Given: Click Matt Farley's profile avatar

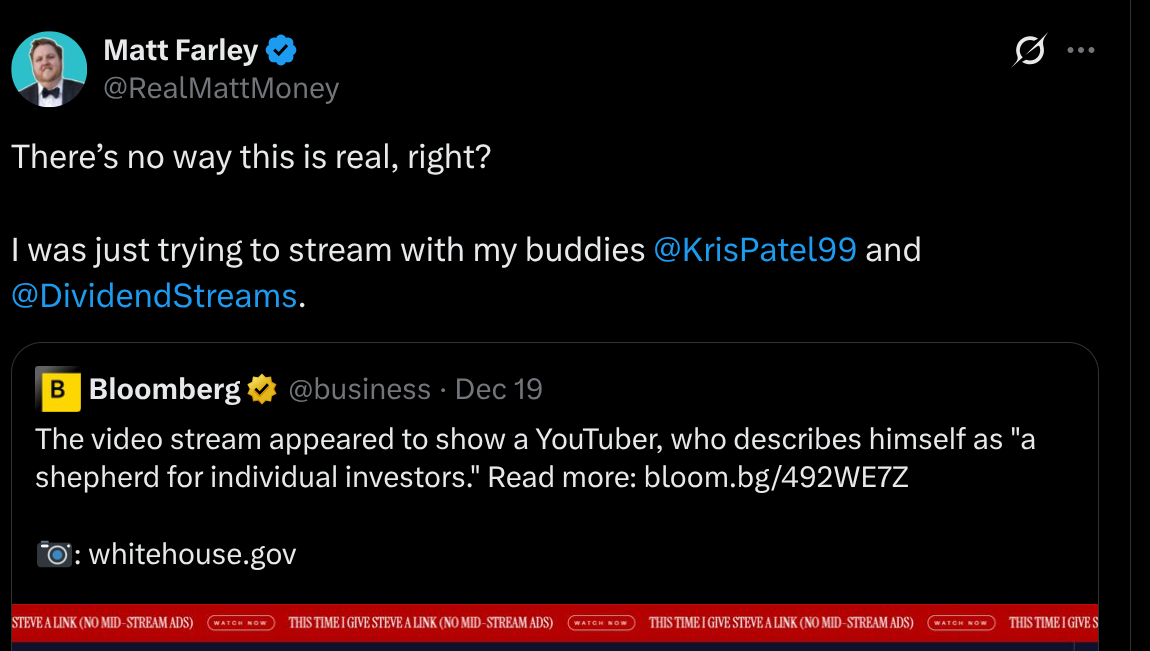Looking at the screenshot, I should [49, 69].
